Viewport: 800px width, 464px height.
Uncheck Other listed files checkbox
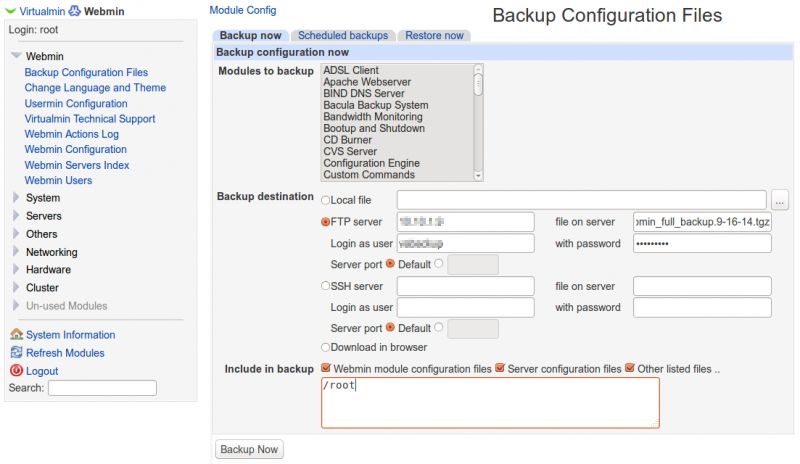(x=630, y=368)
